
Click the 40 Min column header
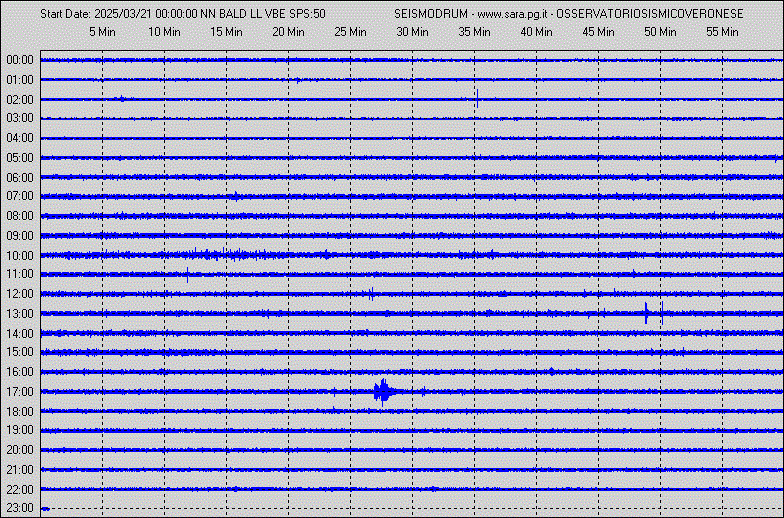536,32
